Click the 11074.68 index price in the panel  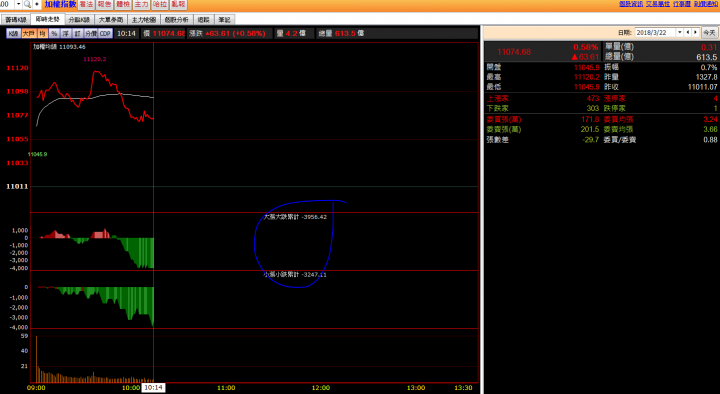pyautogui.click(x=514, y=52)
